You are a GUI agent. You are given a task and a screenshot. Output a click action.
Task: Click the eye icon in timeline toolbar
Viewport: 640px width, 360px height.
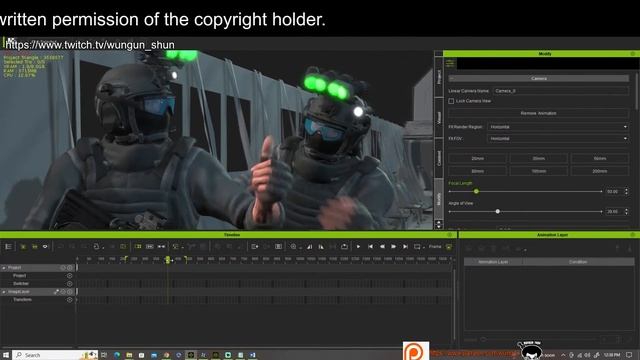(45, 247)
